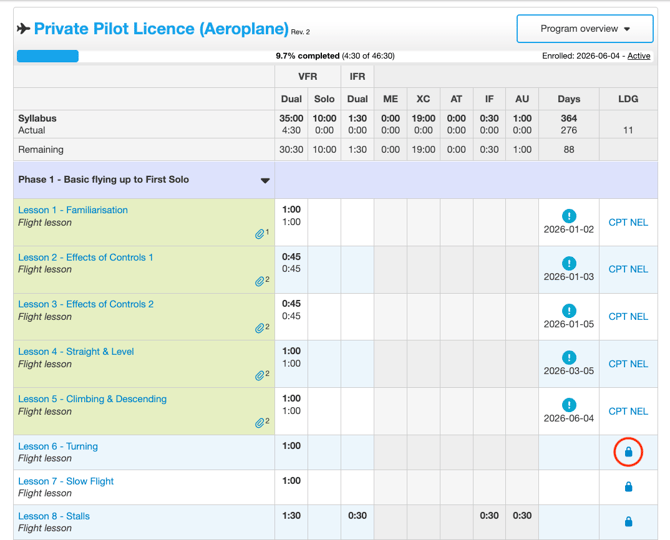
Task: Open Lesson 6 - Turning
Action: coord(58,446)
